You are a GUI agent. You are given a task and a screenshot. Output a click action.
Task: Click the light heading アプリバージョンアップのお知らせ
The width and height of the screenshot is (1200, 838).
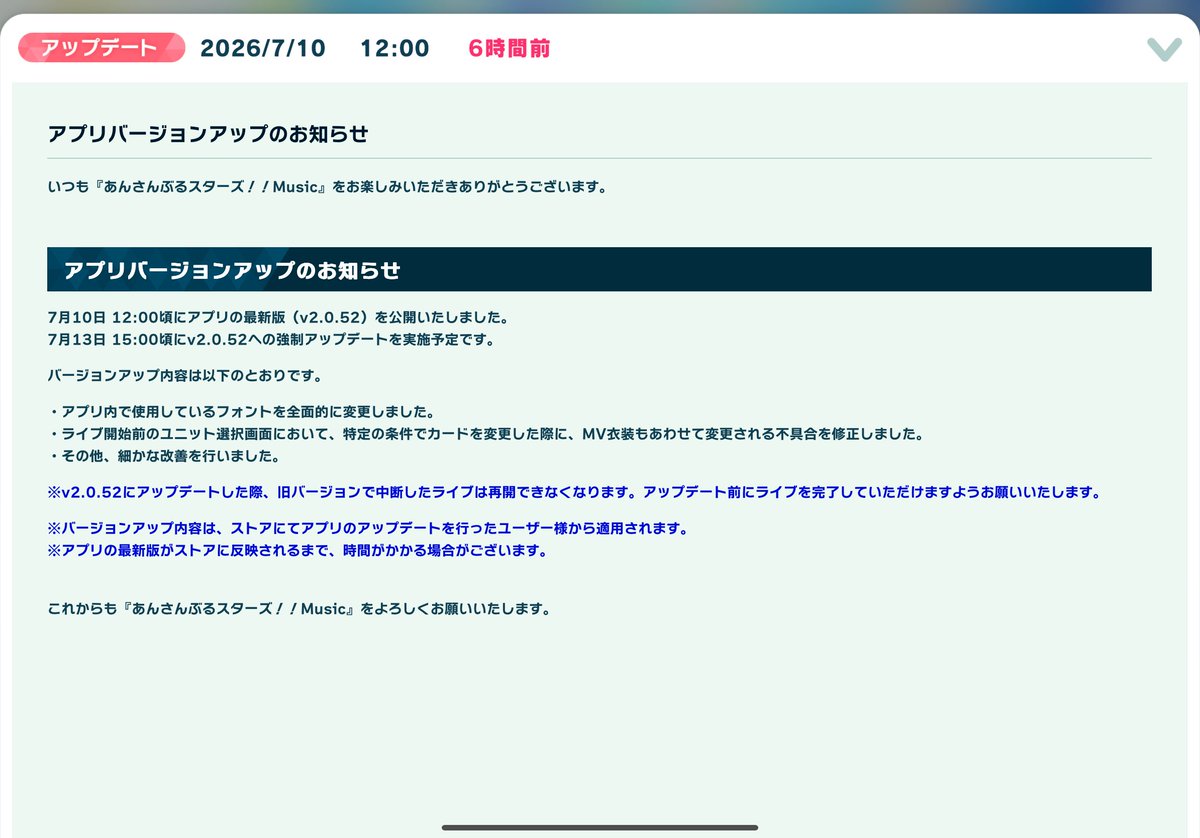[209, 133]
